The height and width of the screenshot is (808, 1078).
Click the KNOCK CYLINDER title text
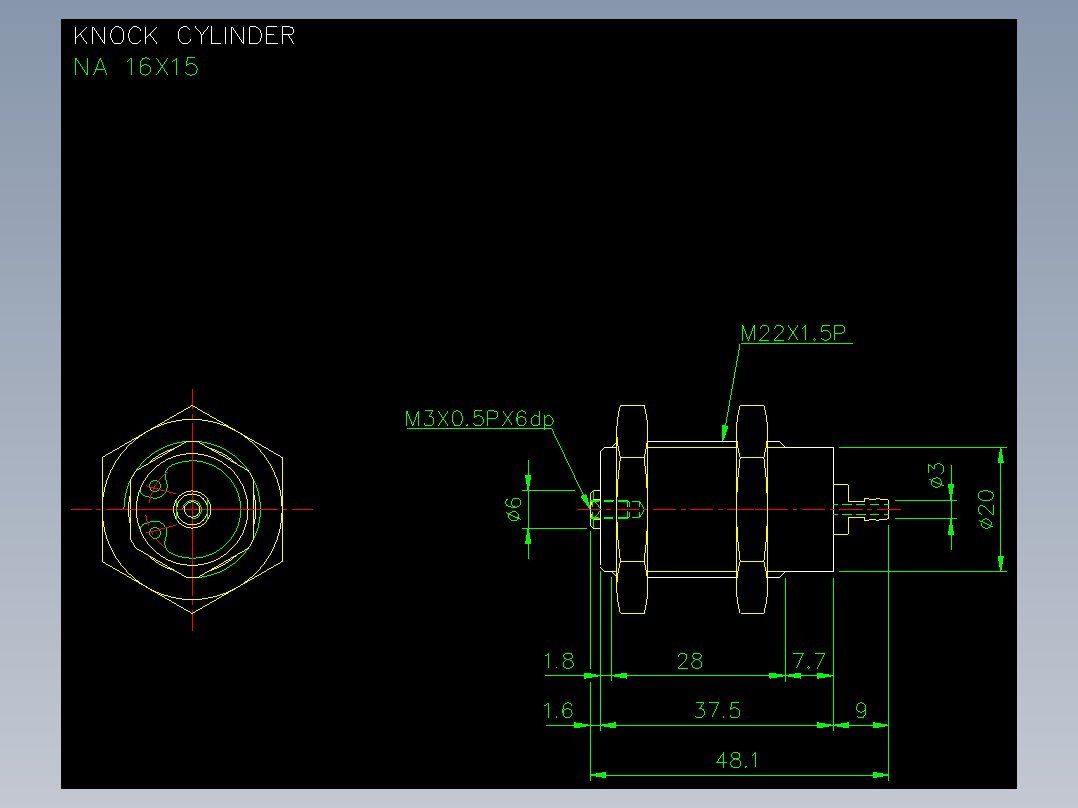[x=184, y=36]
